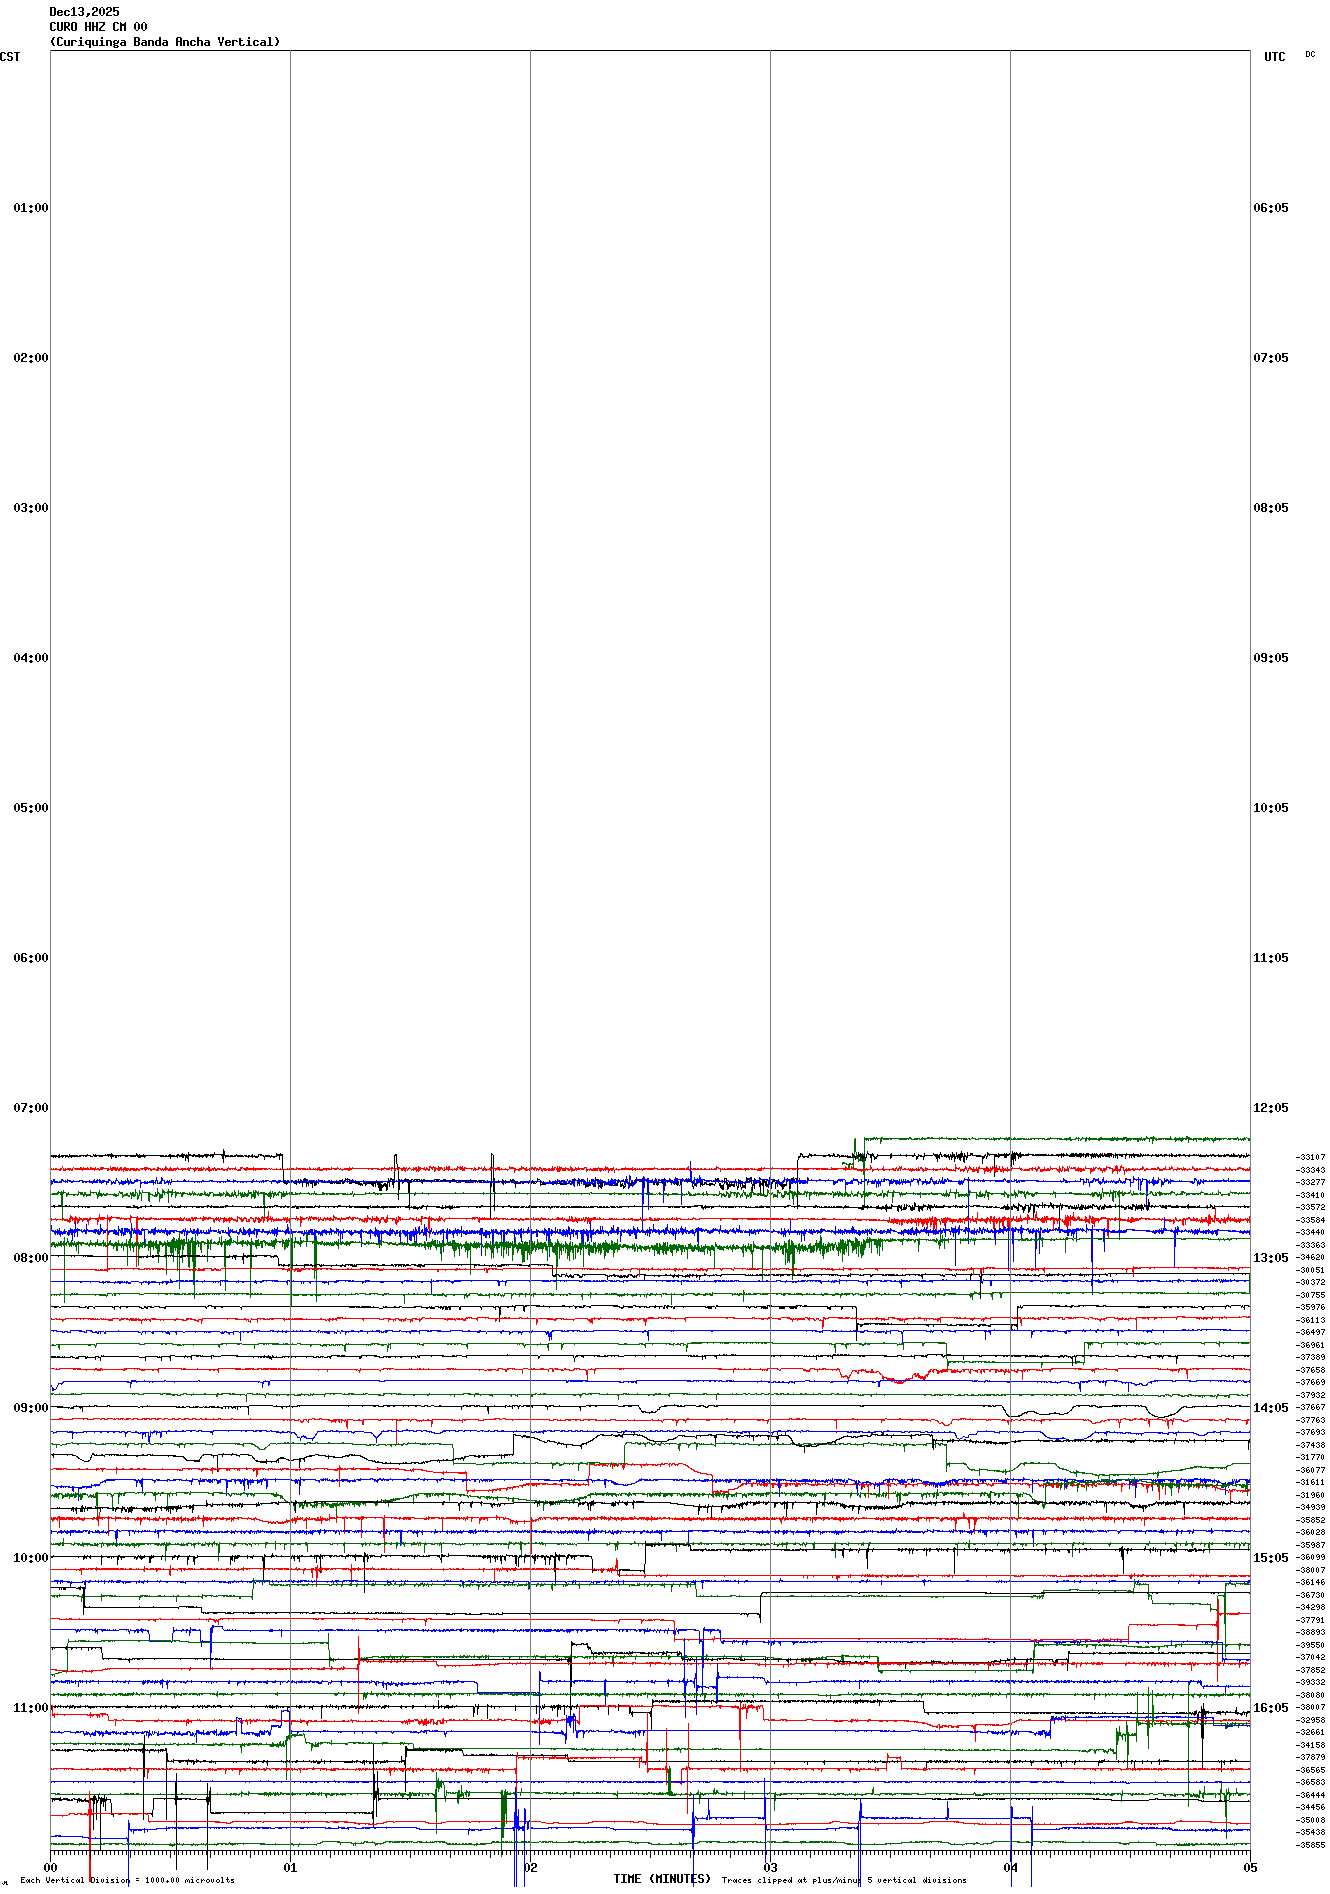Select the CURO HHZ CM 00 station label

[98, 27]
